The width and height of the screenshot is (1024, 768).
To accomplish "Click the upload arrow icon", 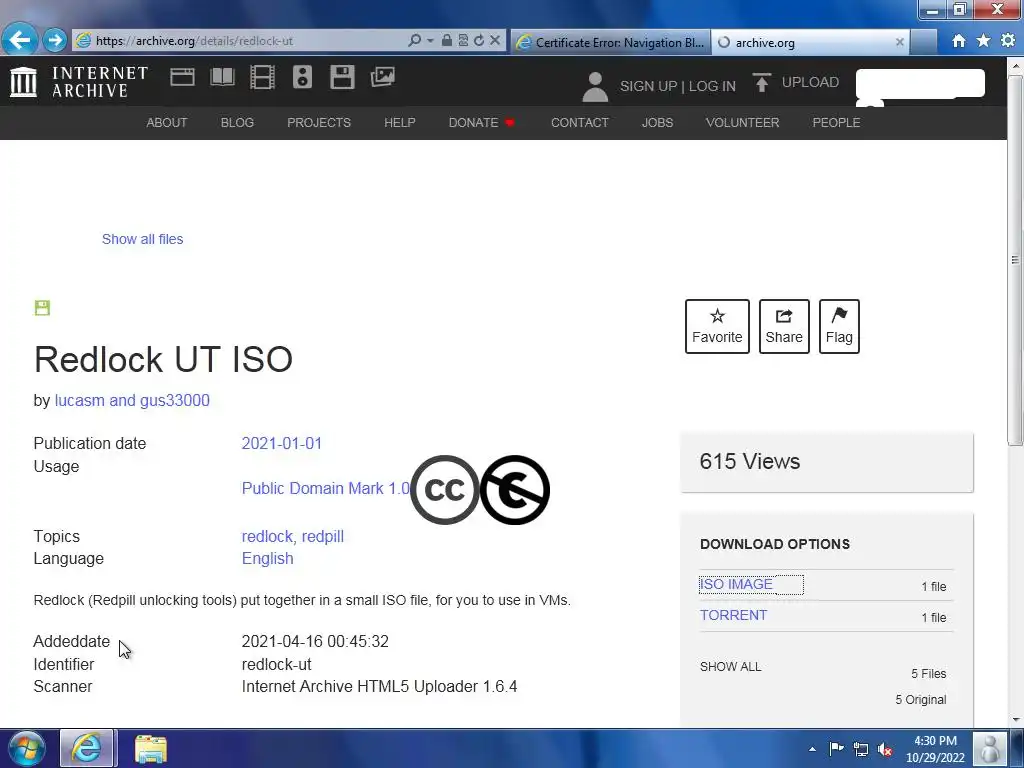I will [x=761, y=83].
